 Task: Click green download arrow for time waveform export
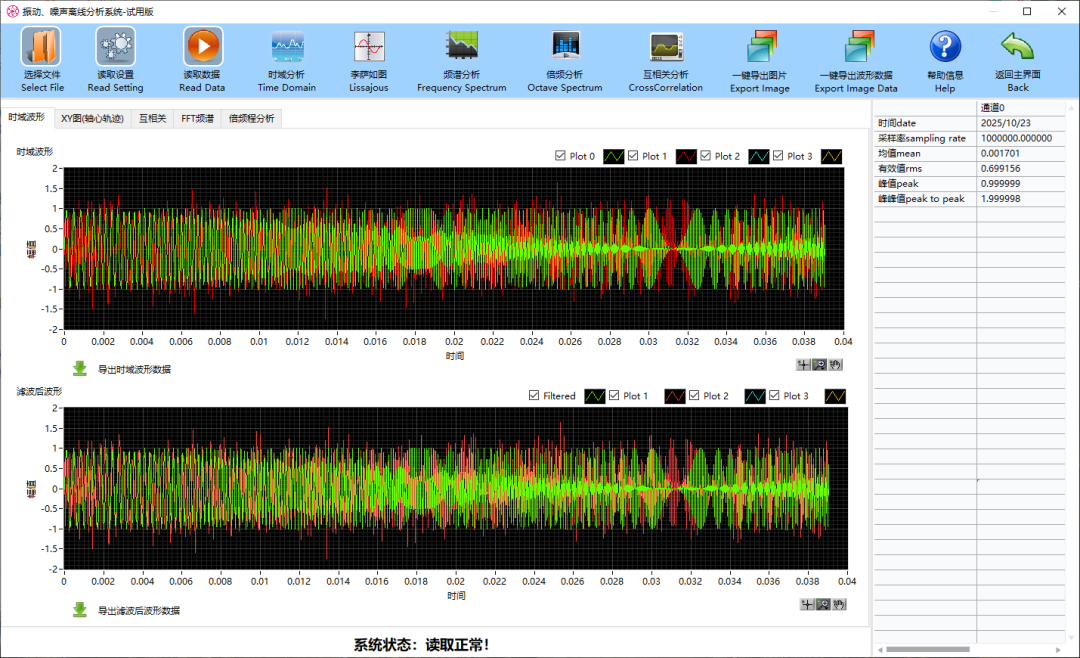[x=80, y=369]
